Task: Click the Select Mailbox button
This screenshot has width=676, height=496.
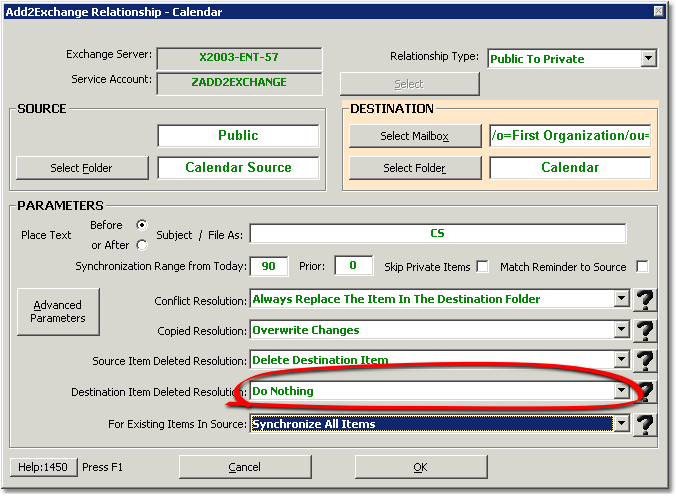Action: [x=415, y=136]
